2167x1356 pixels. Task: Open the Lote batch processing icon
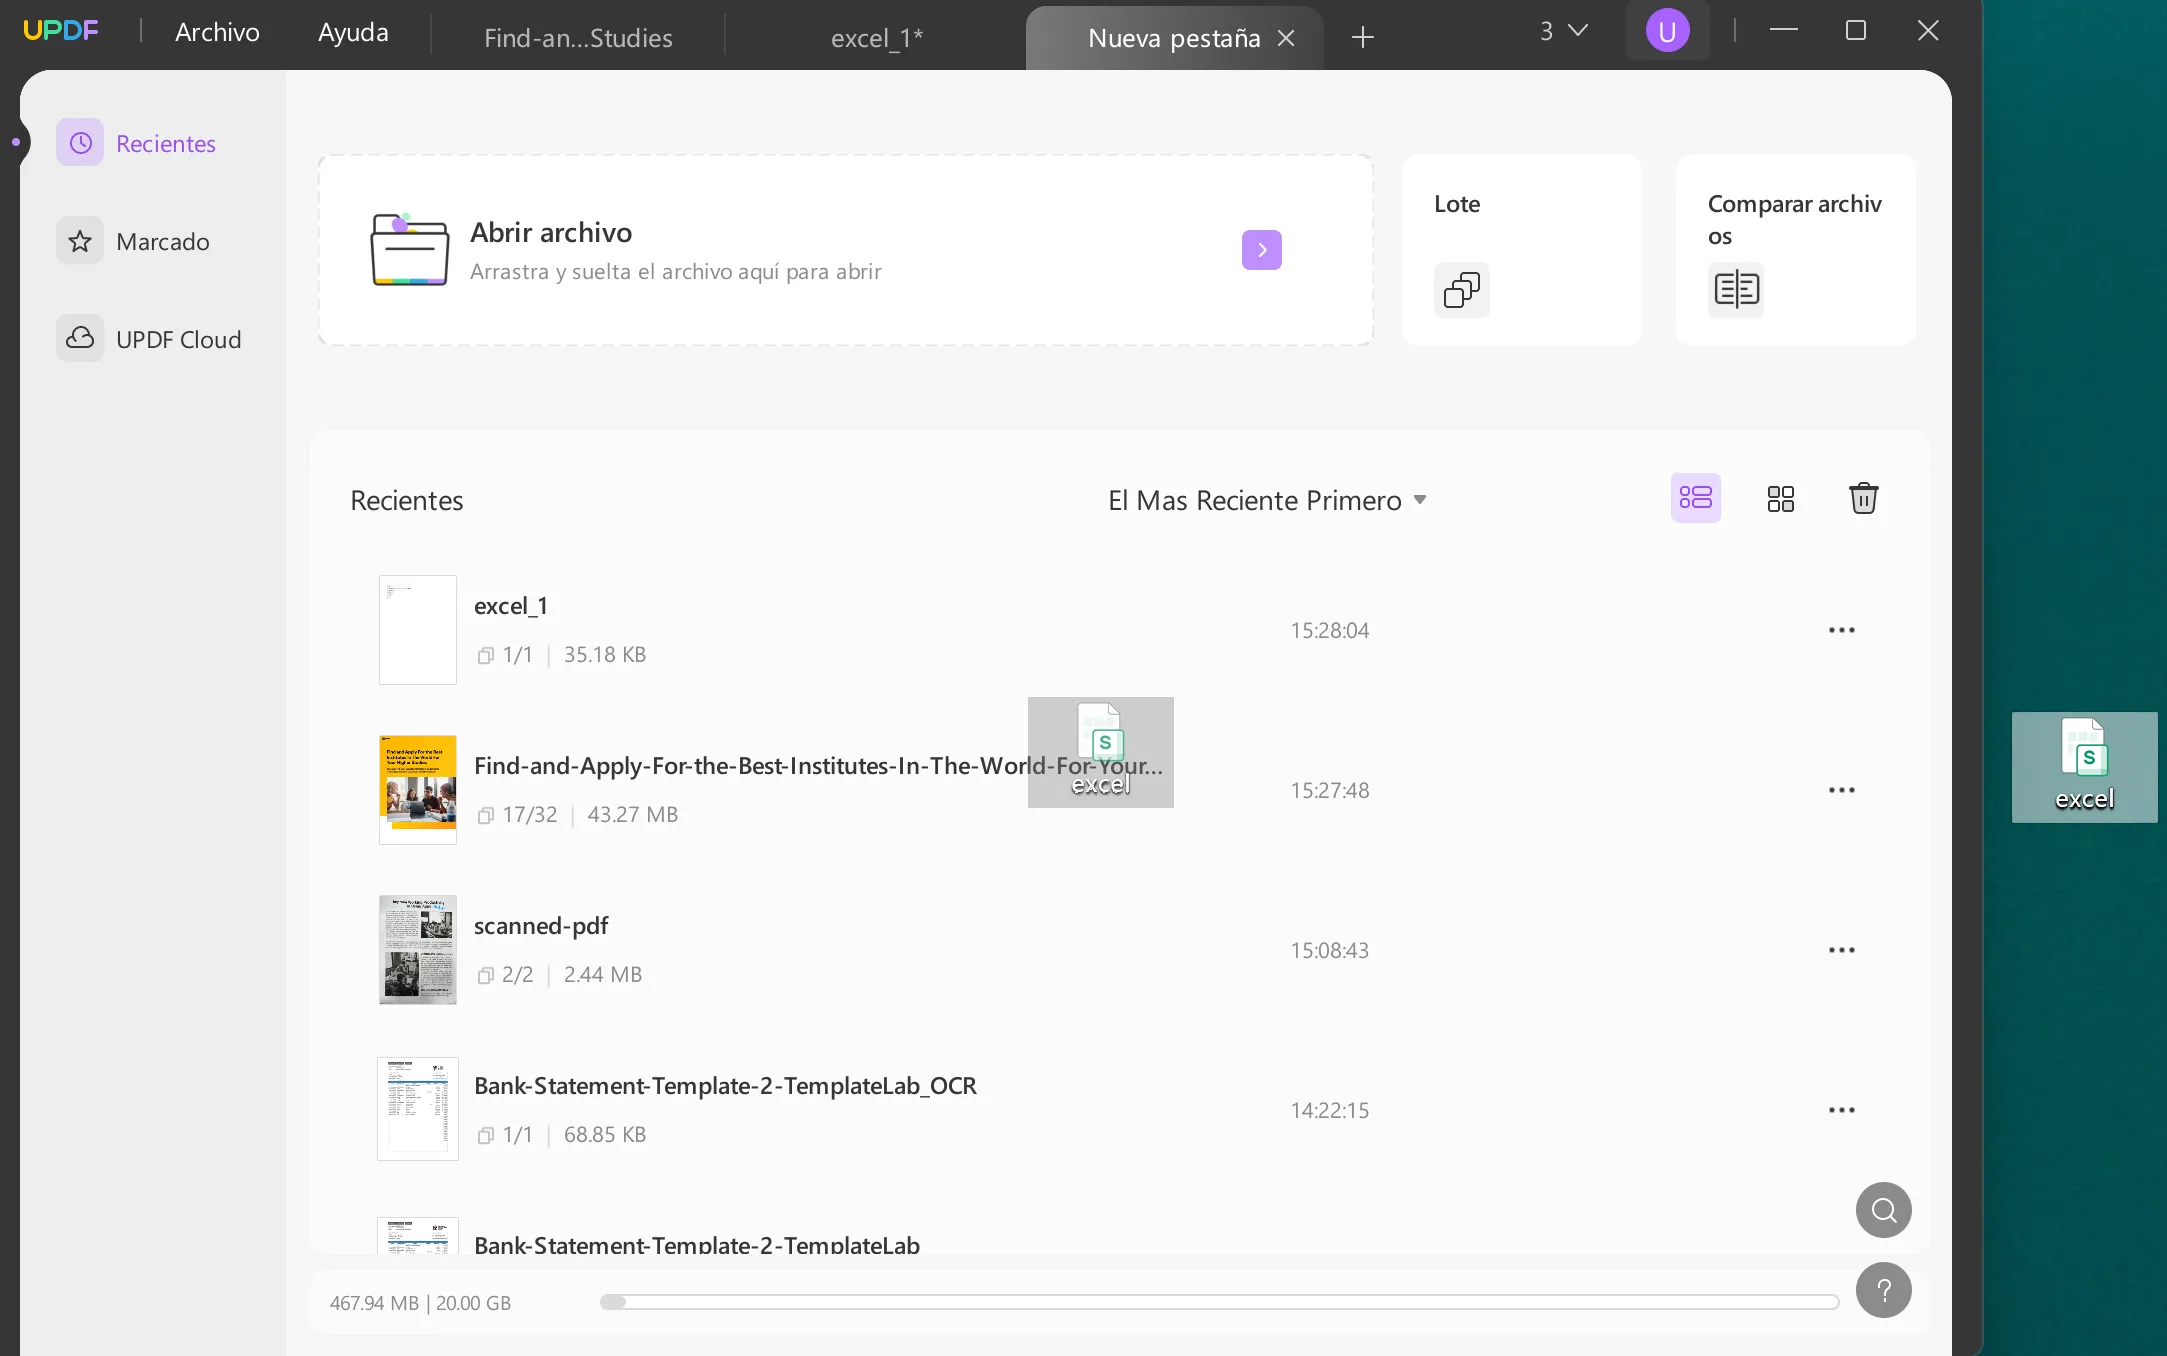[1461, 290]
